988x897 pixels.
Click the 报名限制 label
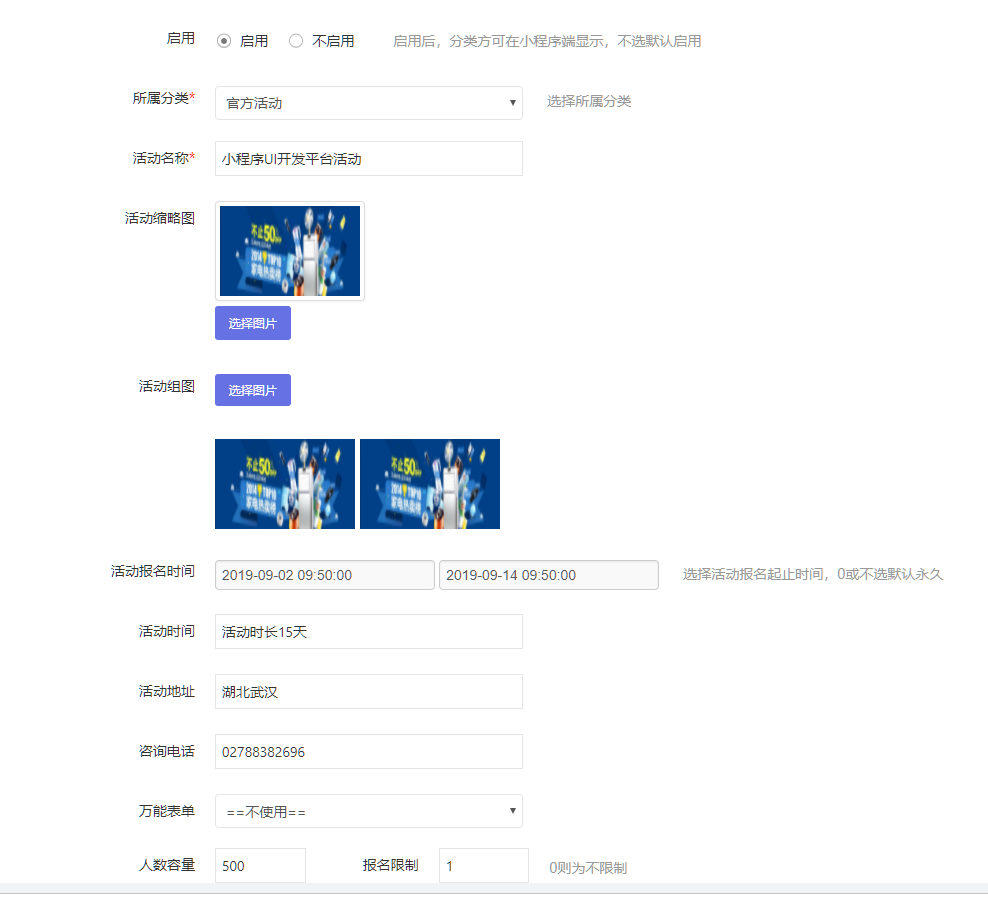click(390, 865)
